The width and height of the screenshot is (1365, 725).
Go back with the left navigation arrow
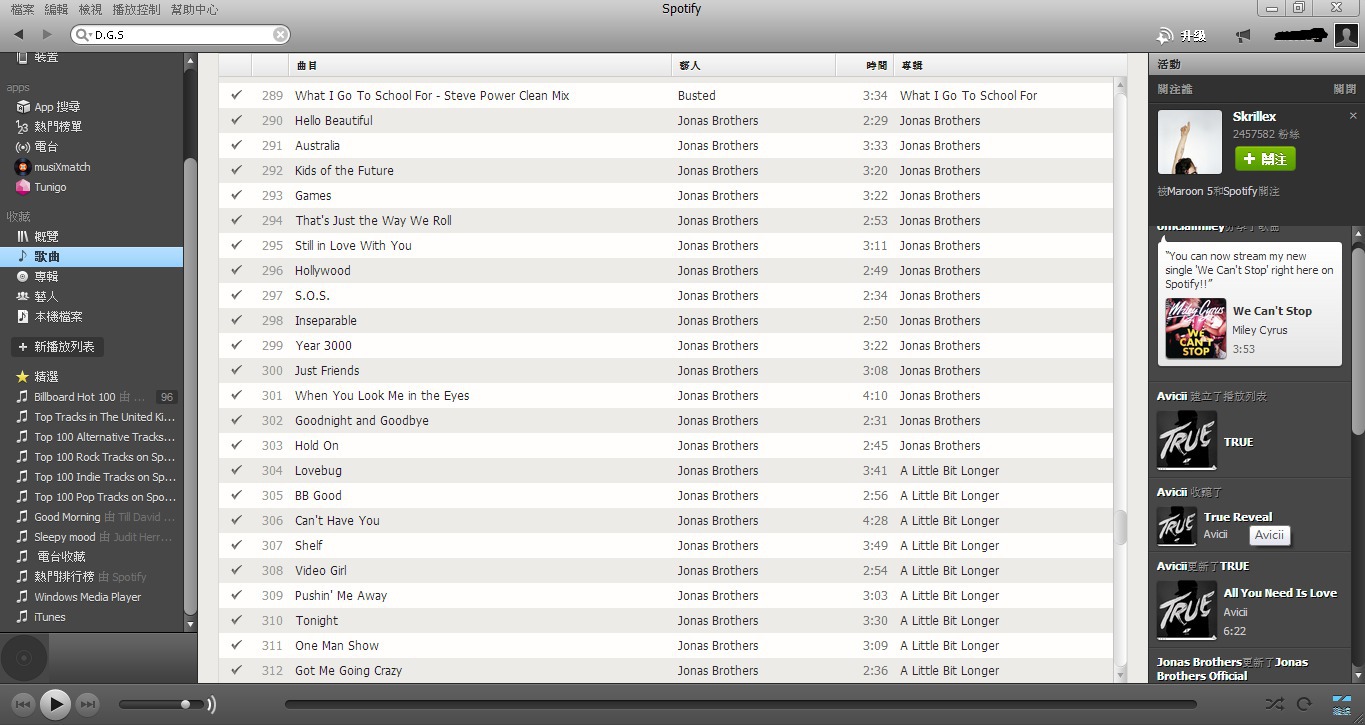click(19, 35)
